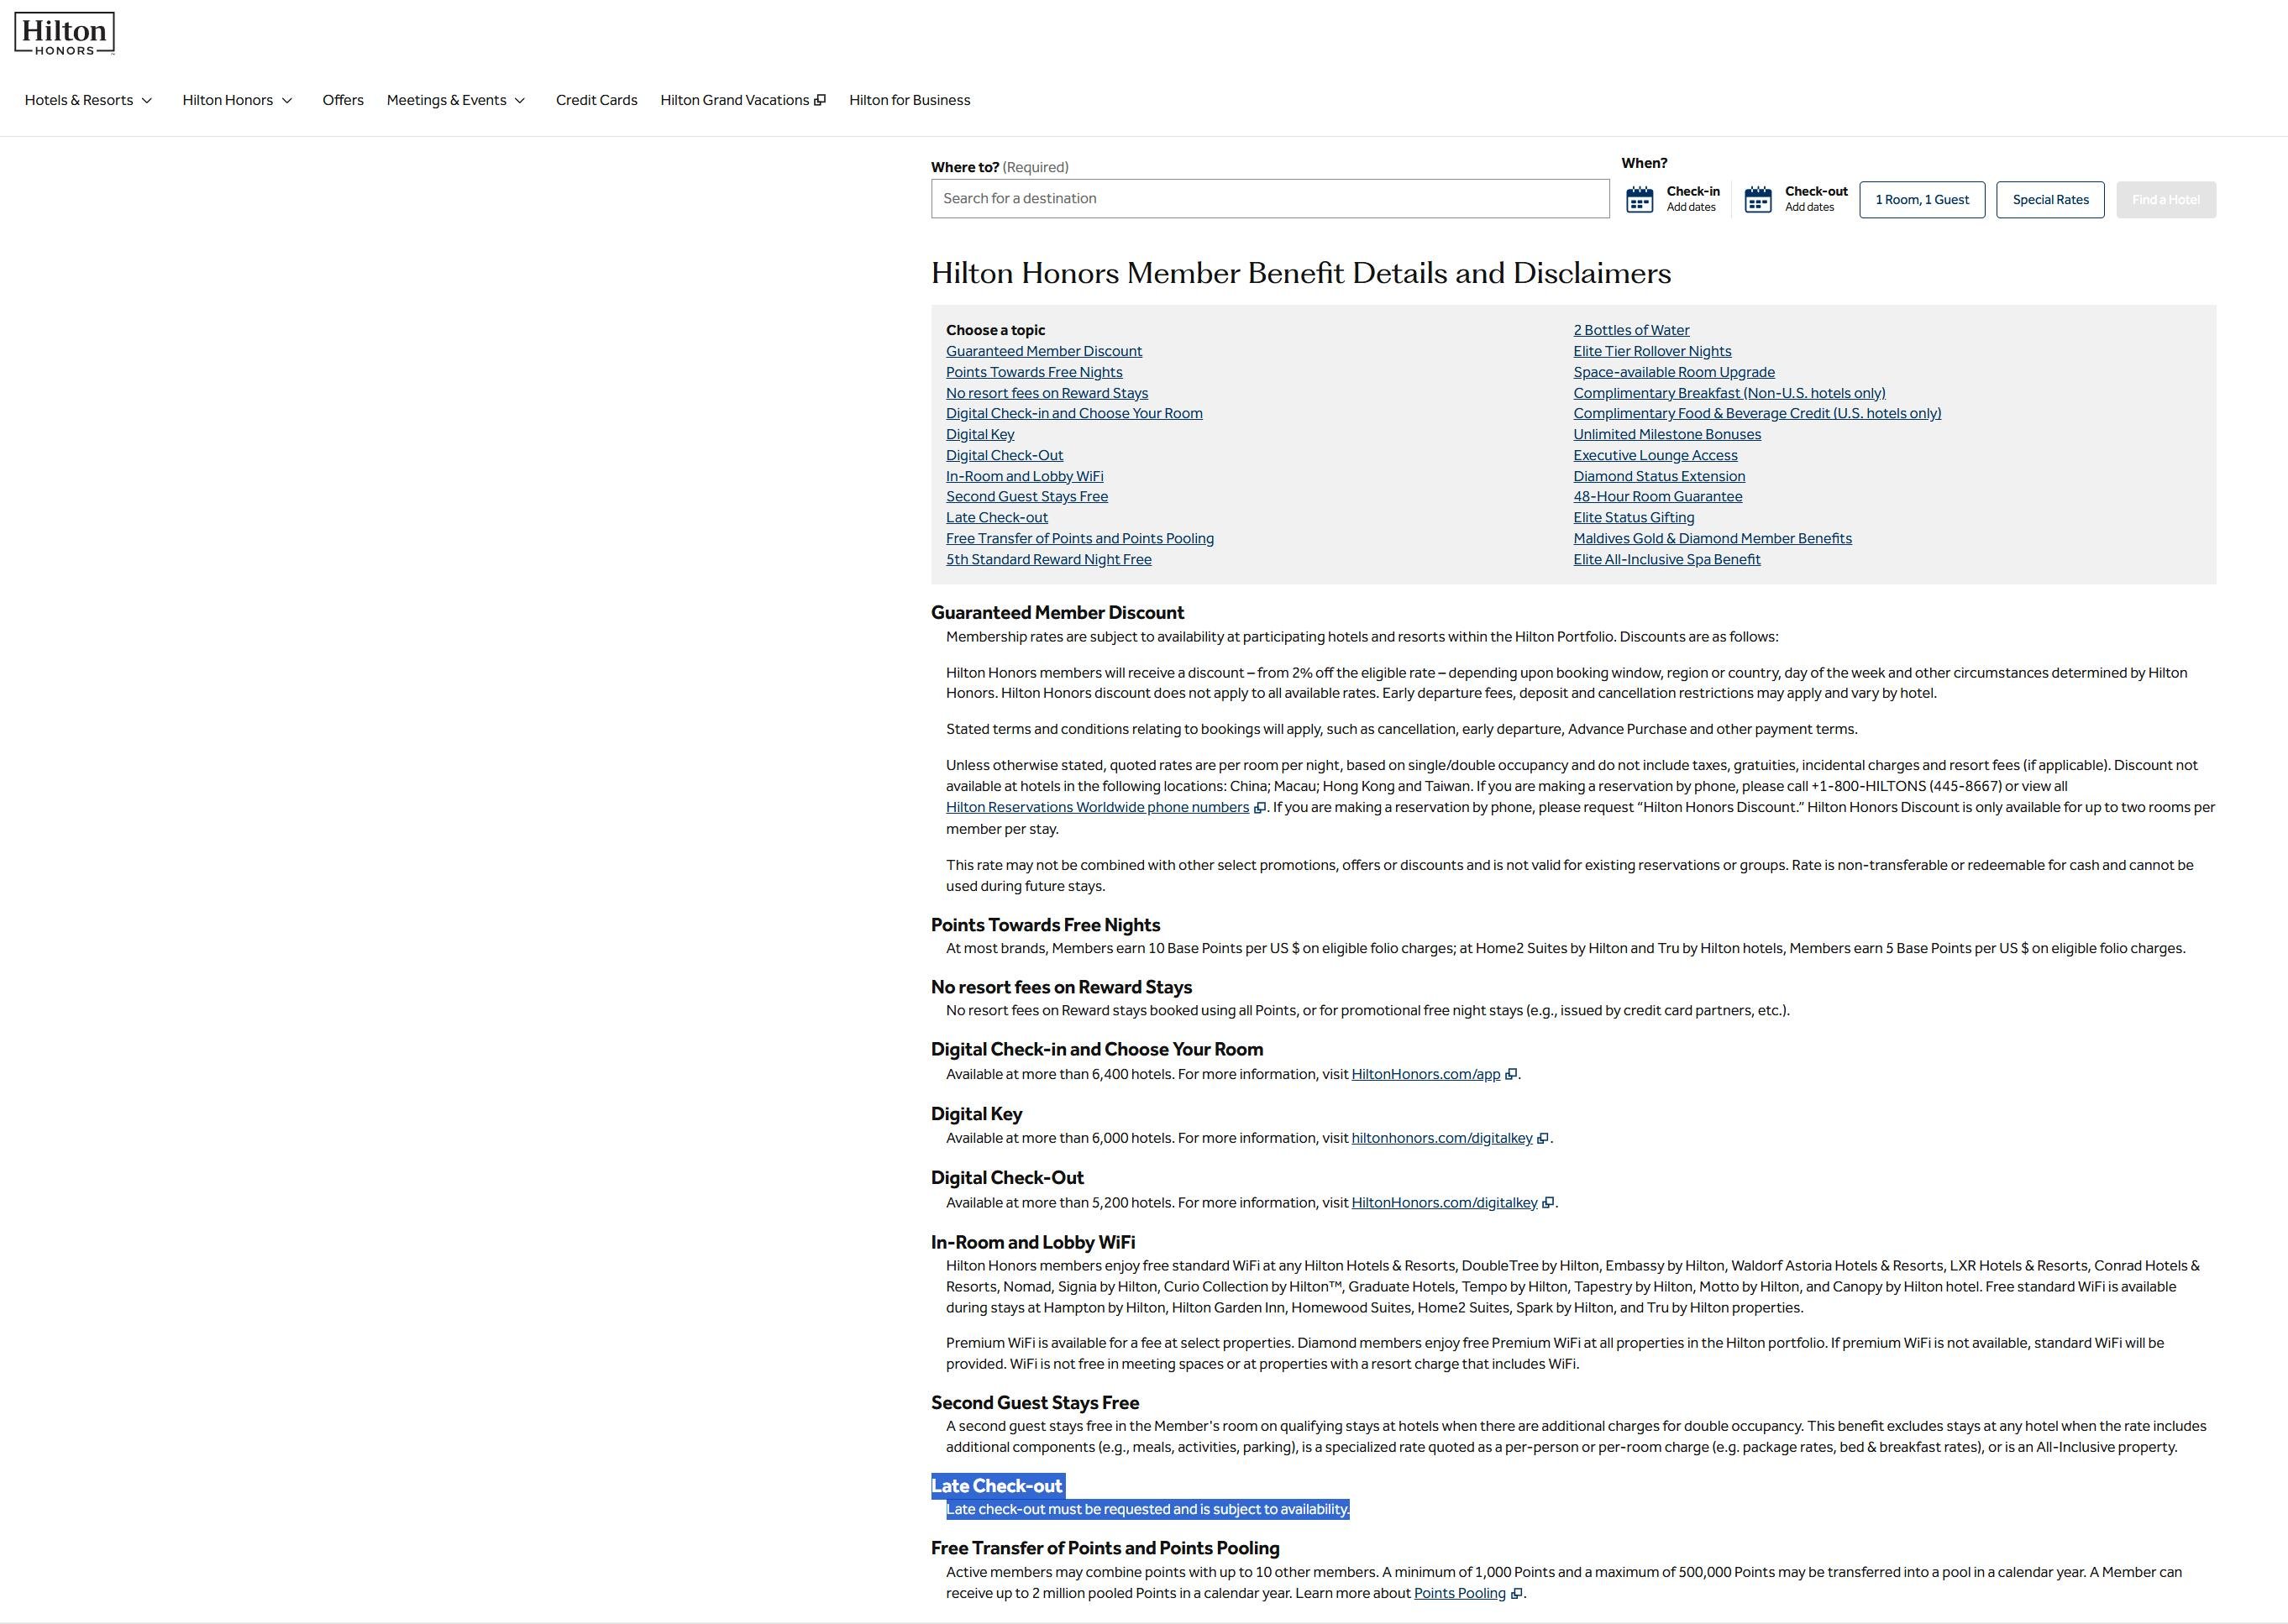Viewport: 2288px width, 1624px height.
Task: Click external-link icon beside Hilton Grand Vacations
Action: tap(820, 100)
